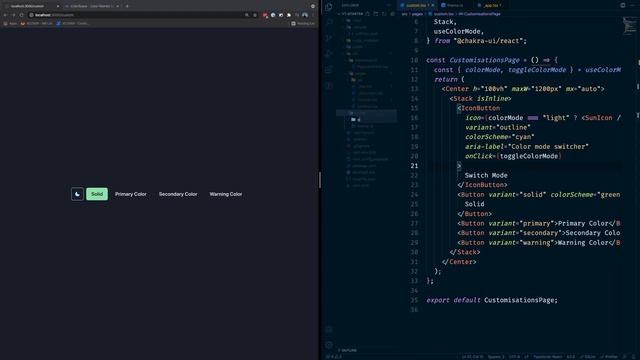Image resolution: width=640 pixels, height=360 pixels.
Task: Click "Switch Mode" text on line 22
Action: pyautogui.click(x=486, y=176)
